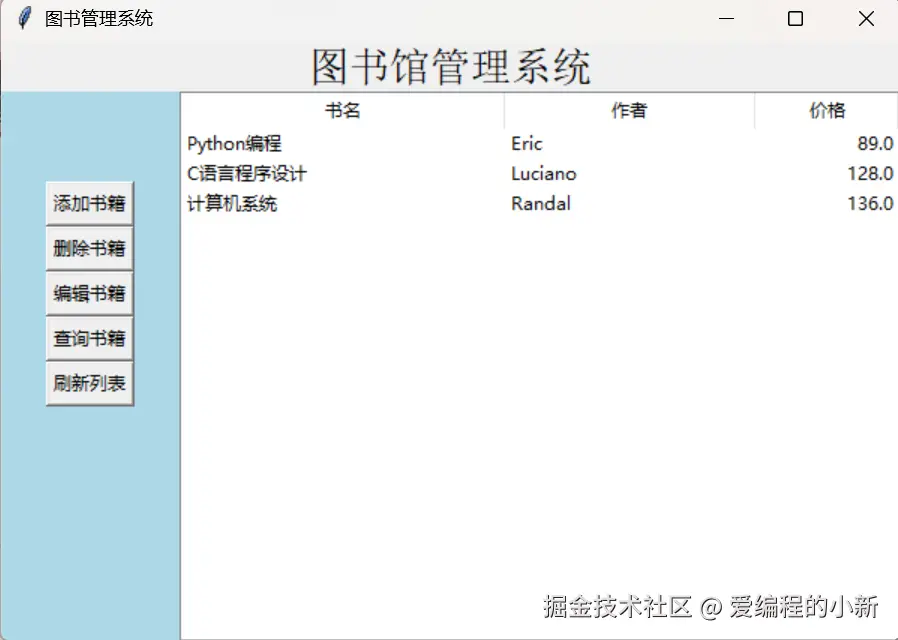The image size is (898, 640).
Task: Click the 删除书籍 button to delete a book
Action: pos(88,248)
